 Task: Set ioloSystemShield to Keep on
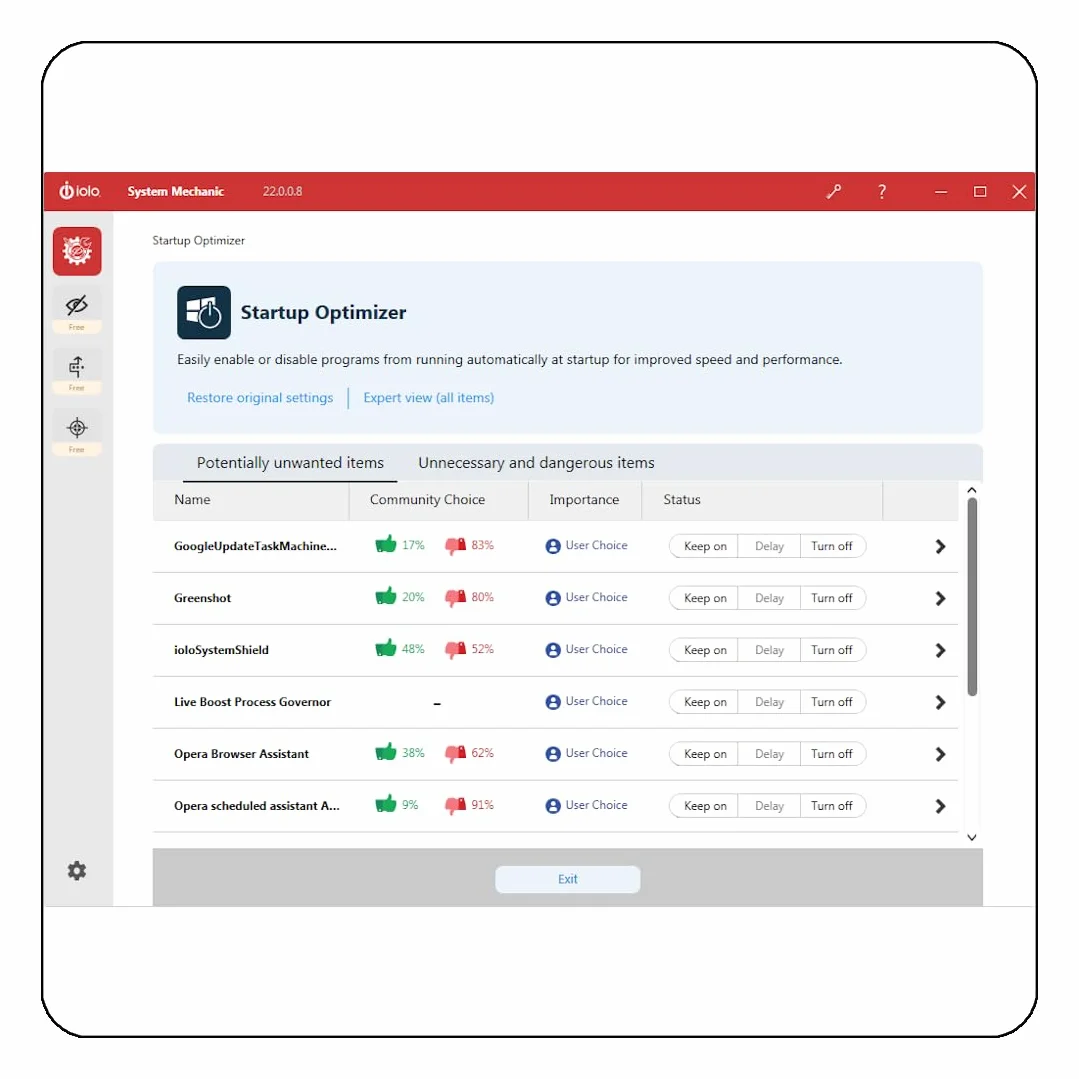coord(704,650)
